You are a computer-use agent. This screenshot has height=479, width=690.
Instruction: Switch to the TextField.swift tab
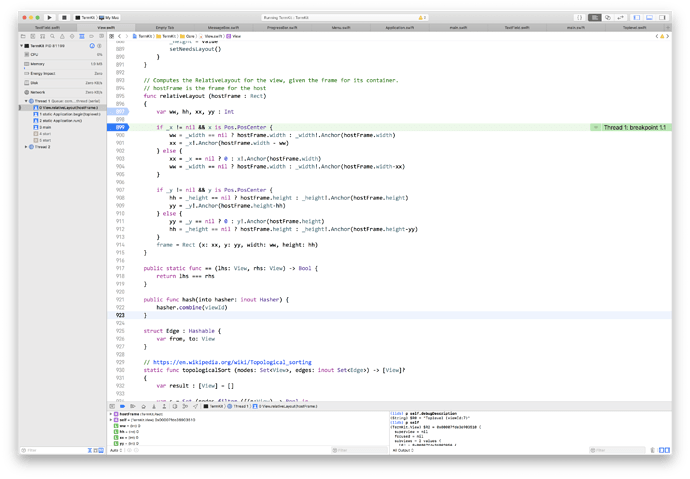[48, 28]
